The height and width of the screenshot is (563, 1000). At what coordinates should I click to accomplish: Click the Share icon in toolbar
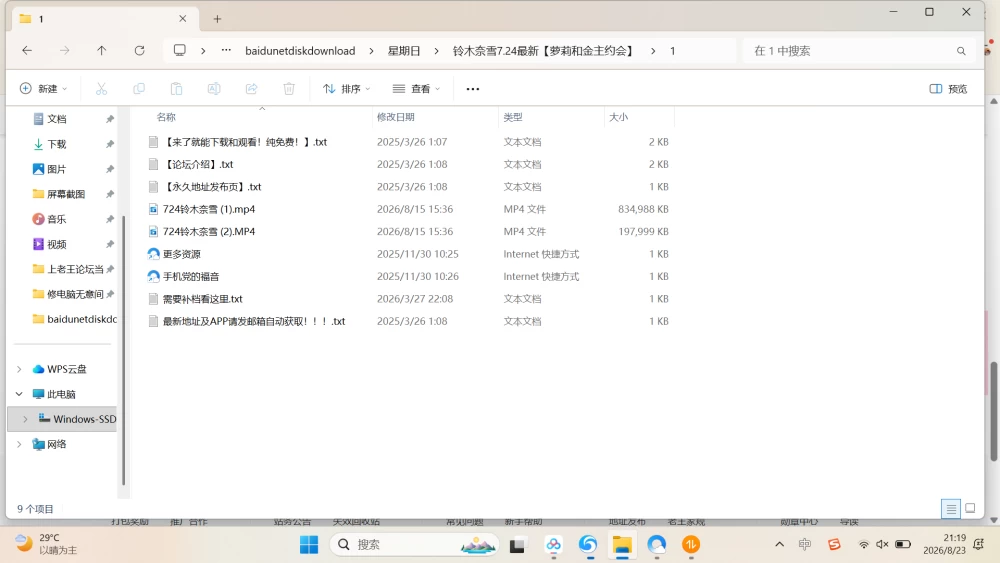click(x=251, y=89)
